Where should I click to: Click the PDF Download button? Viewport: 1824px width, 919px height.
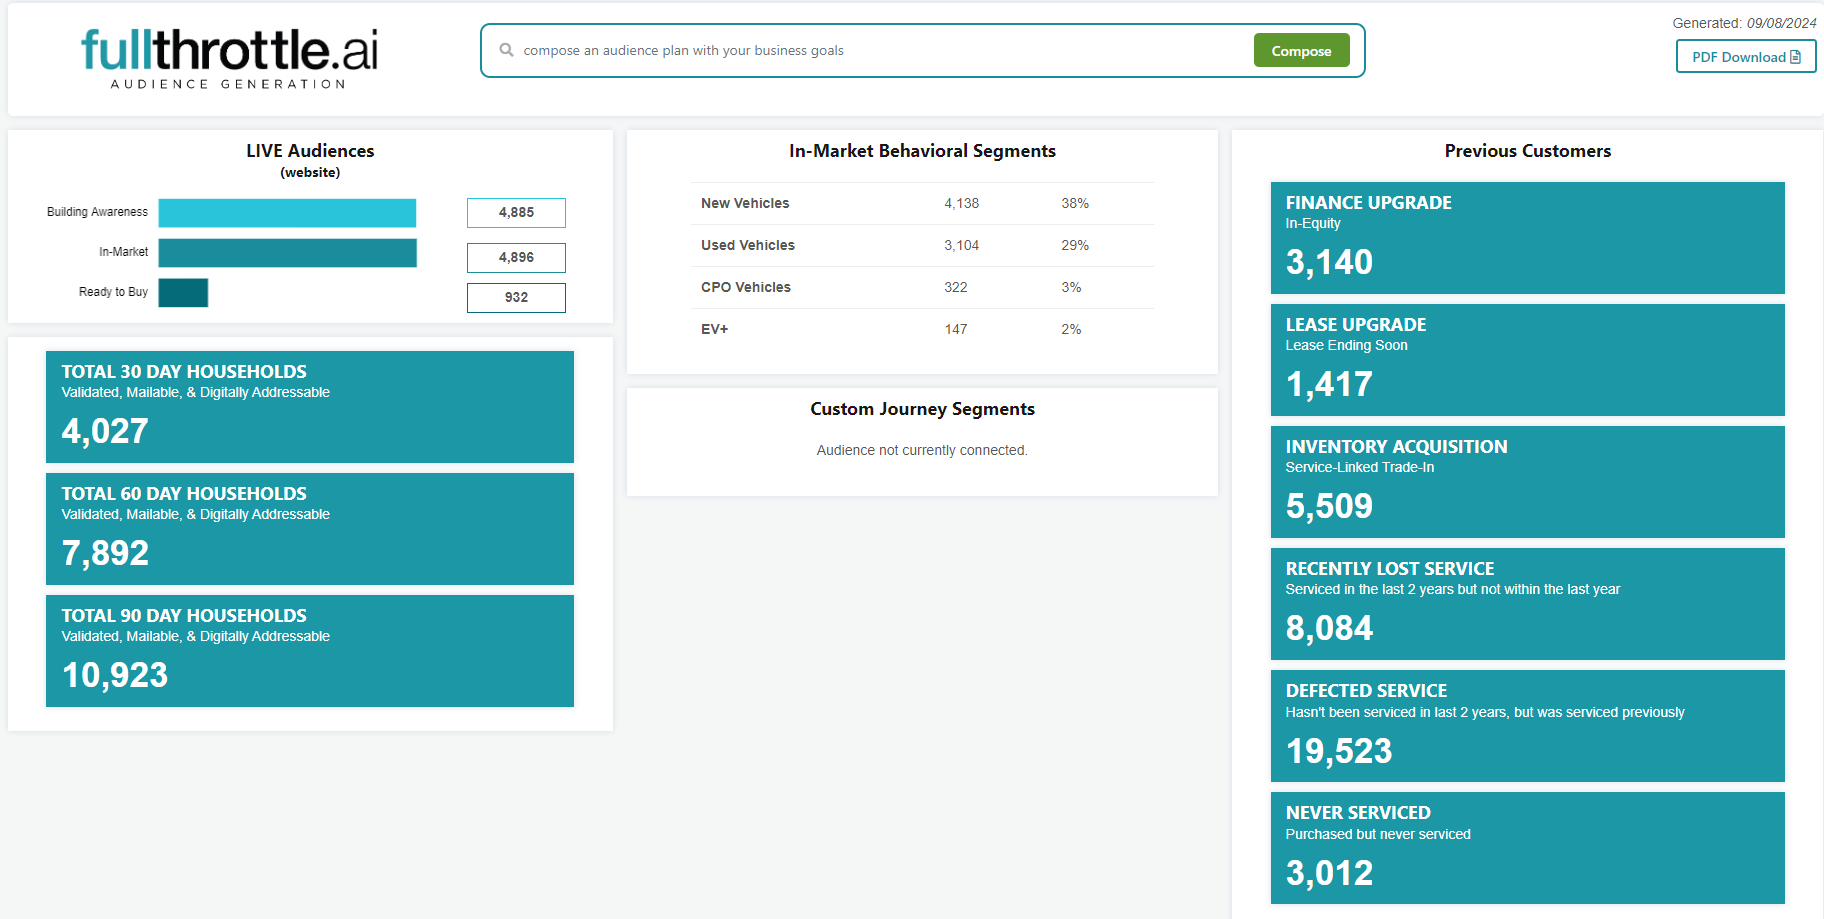1745,57
